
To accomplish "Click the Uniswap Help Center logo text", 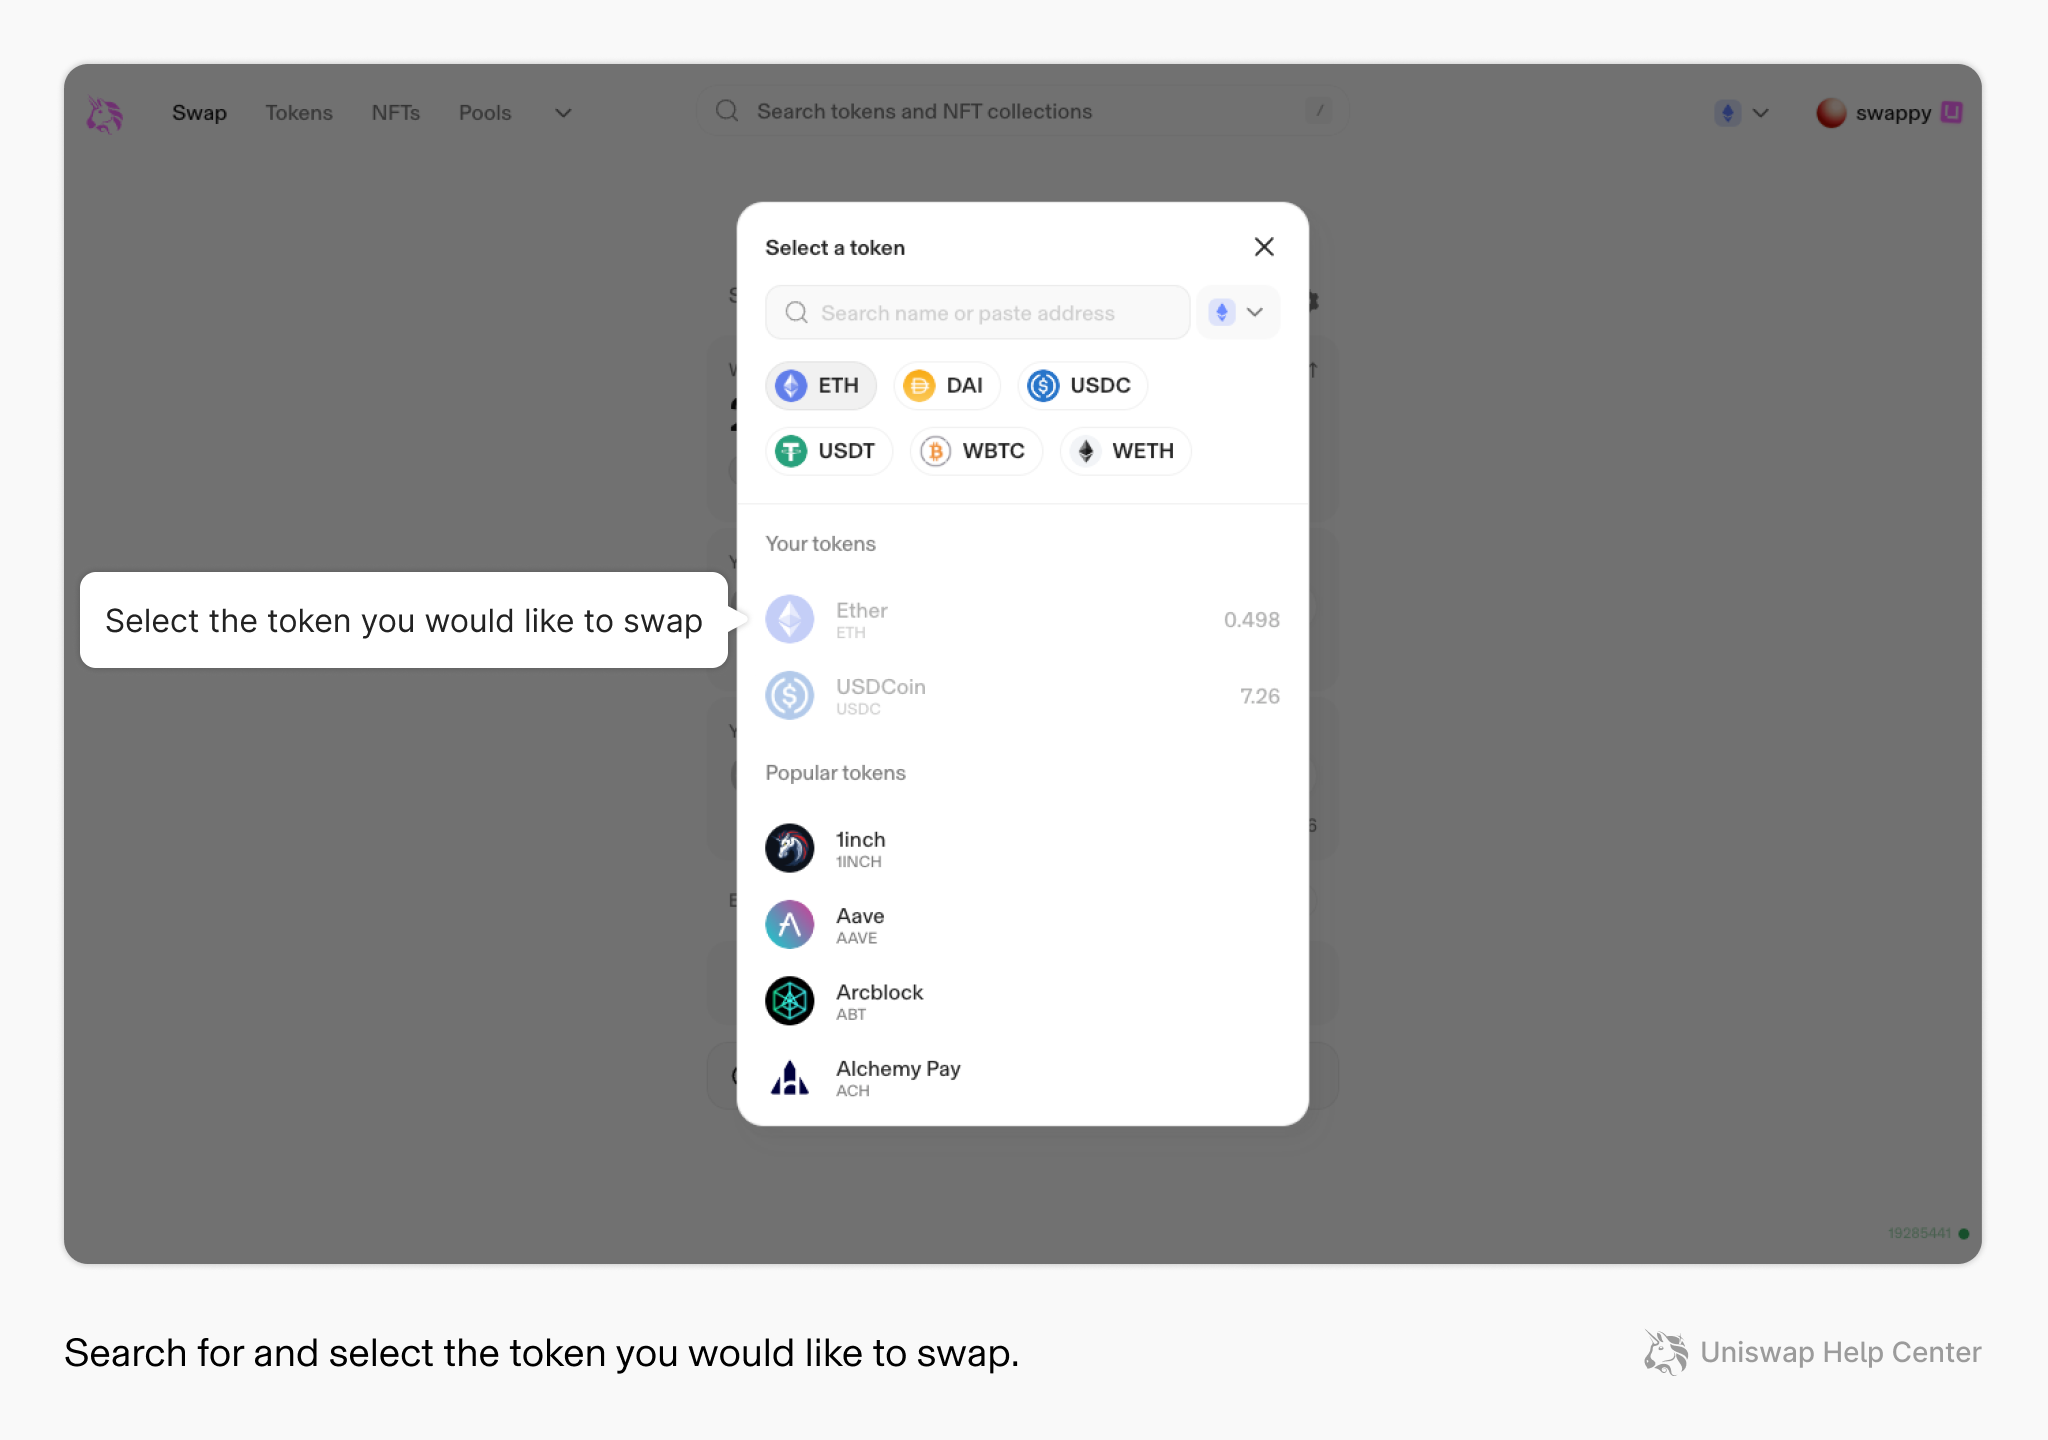I will coord(1813,1353).
